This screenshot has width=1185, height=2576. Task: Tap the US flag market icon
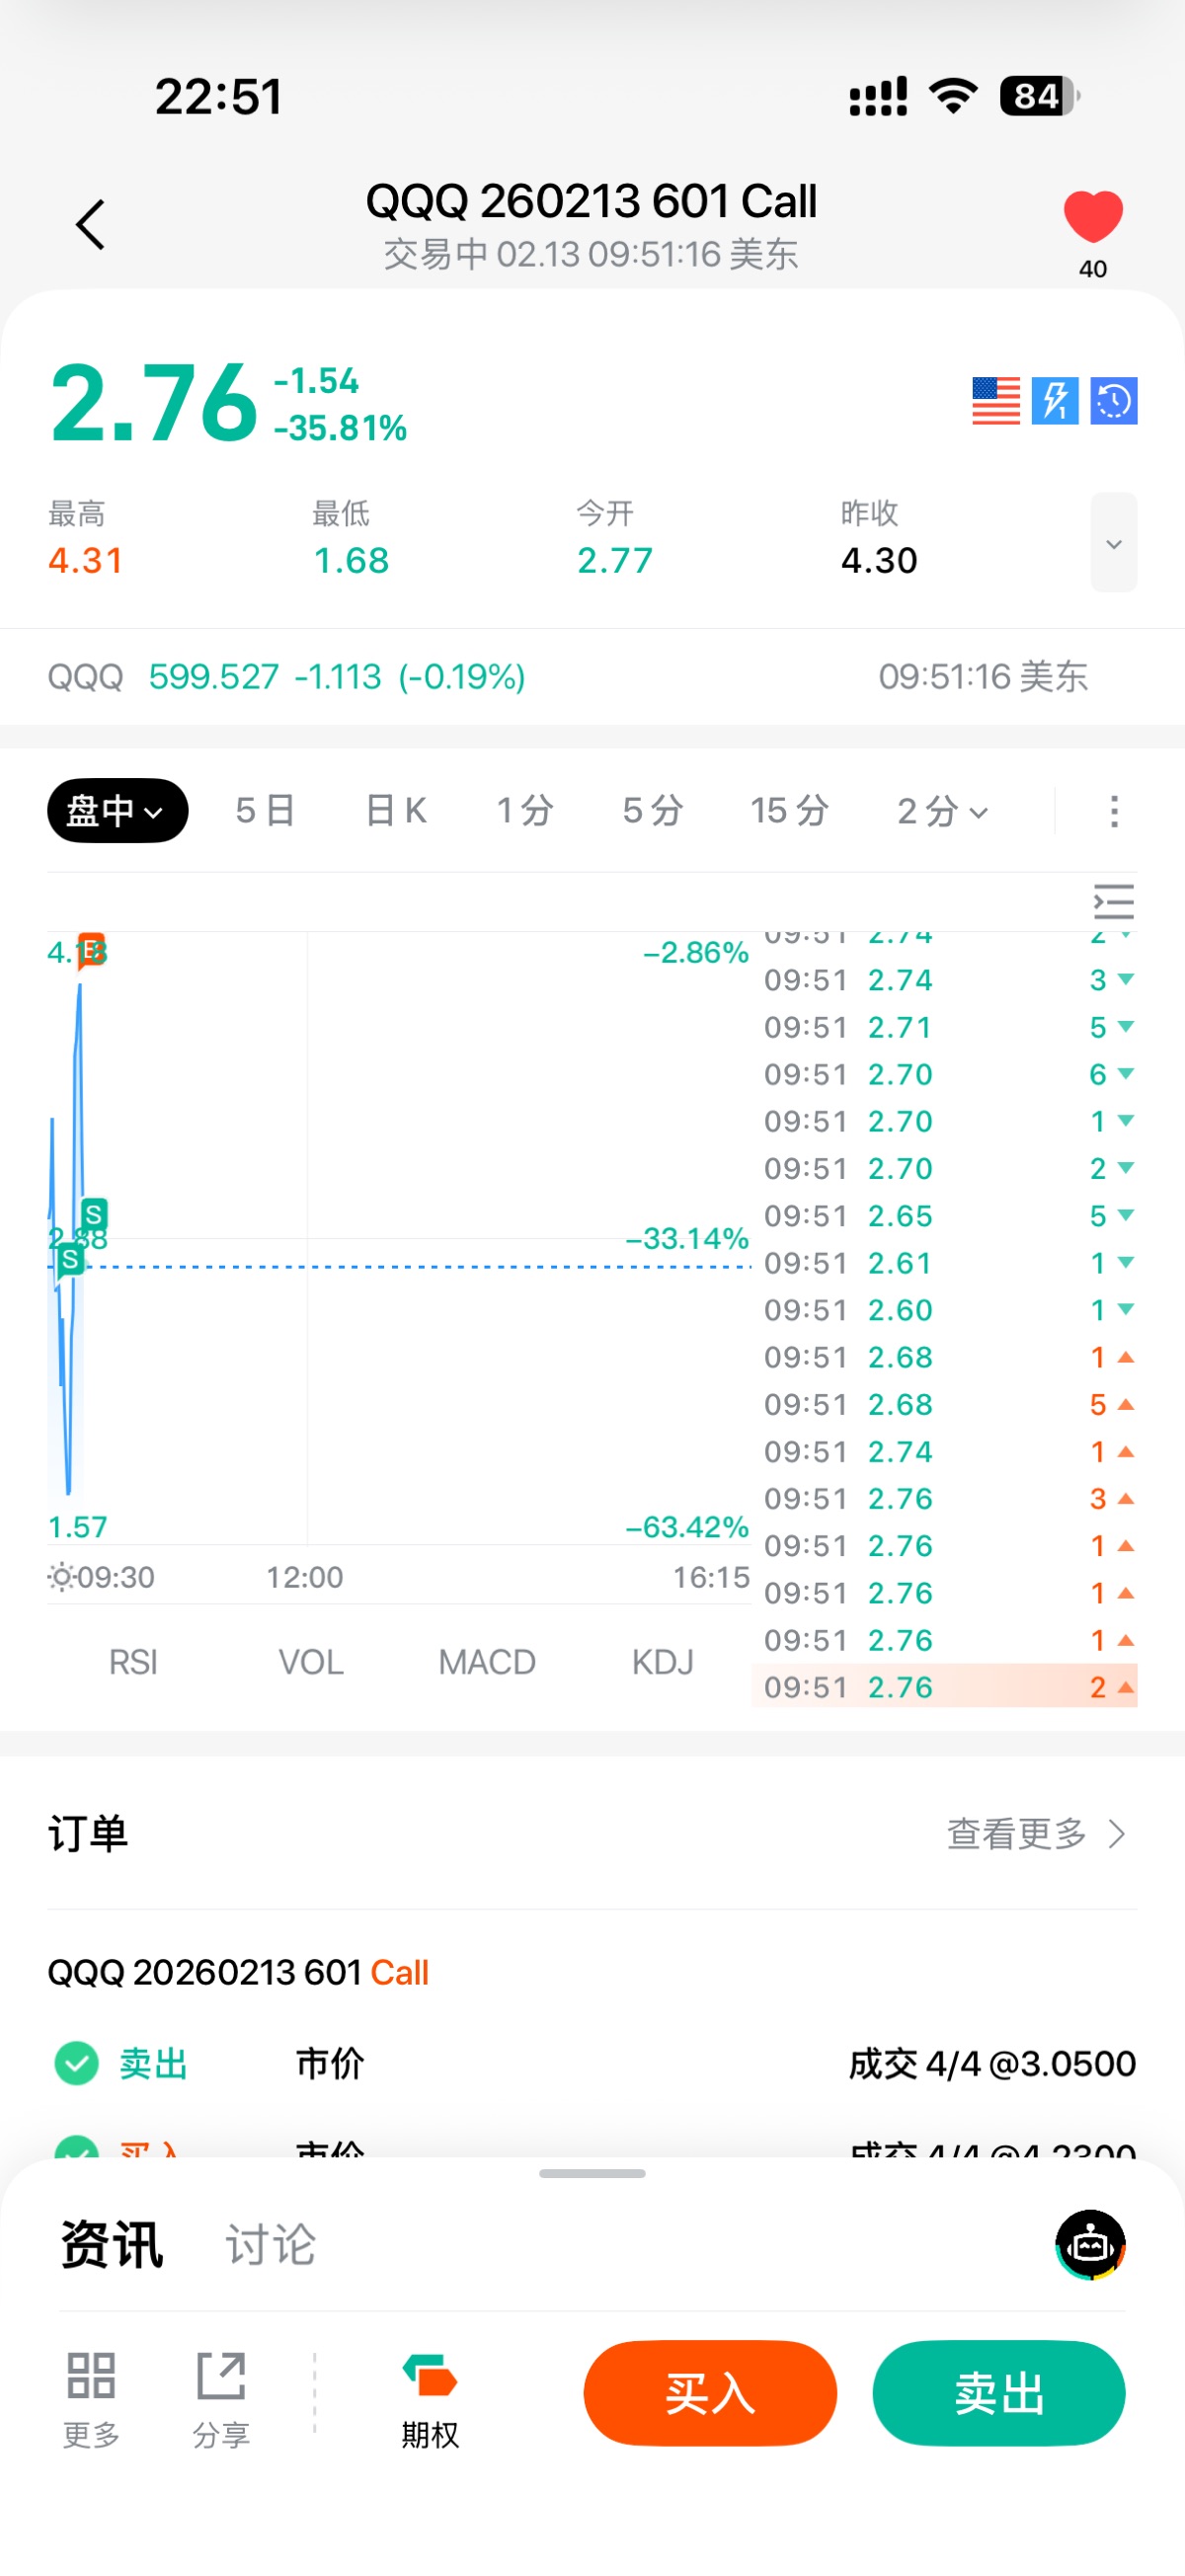point(996,401)
